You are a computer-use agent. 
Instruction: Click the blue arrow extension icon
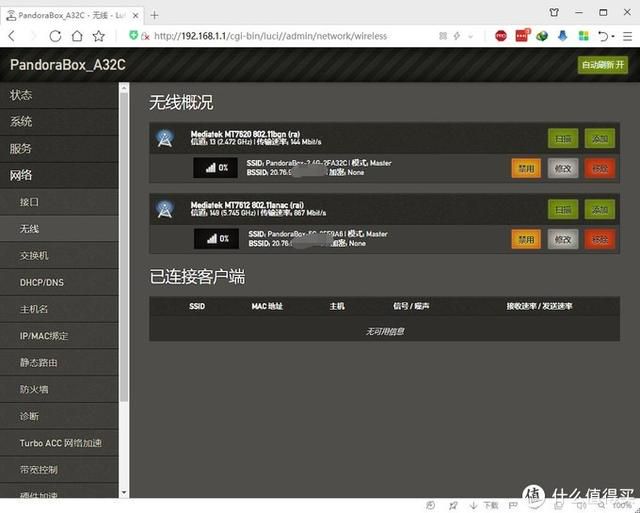pos(562,36)
